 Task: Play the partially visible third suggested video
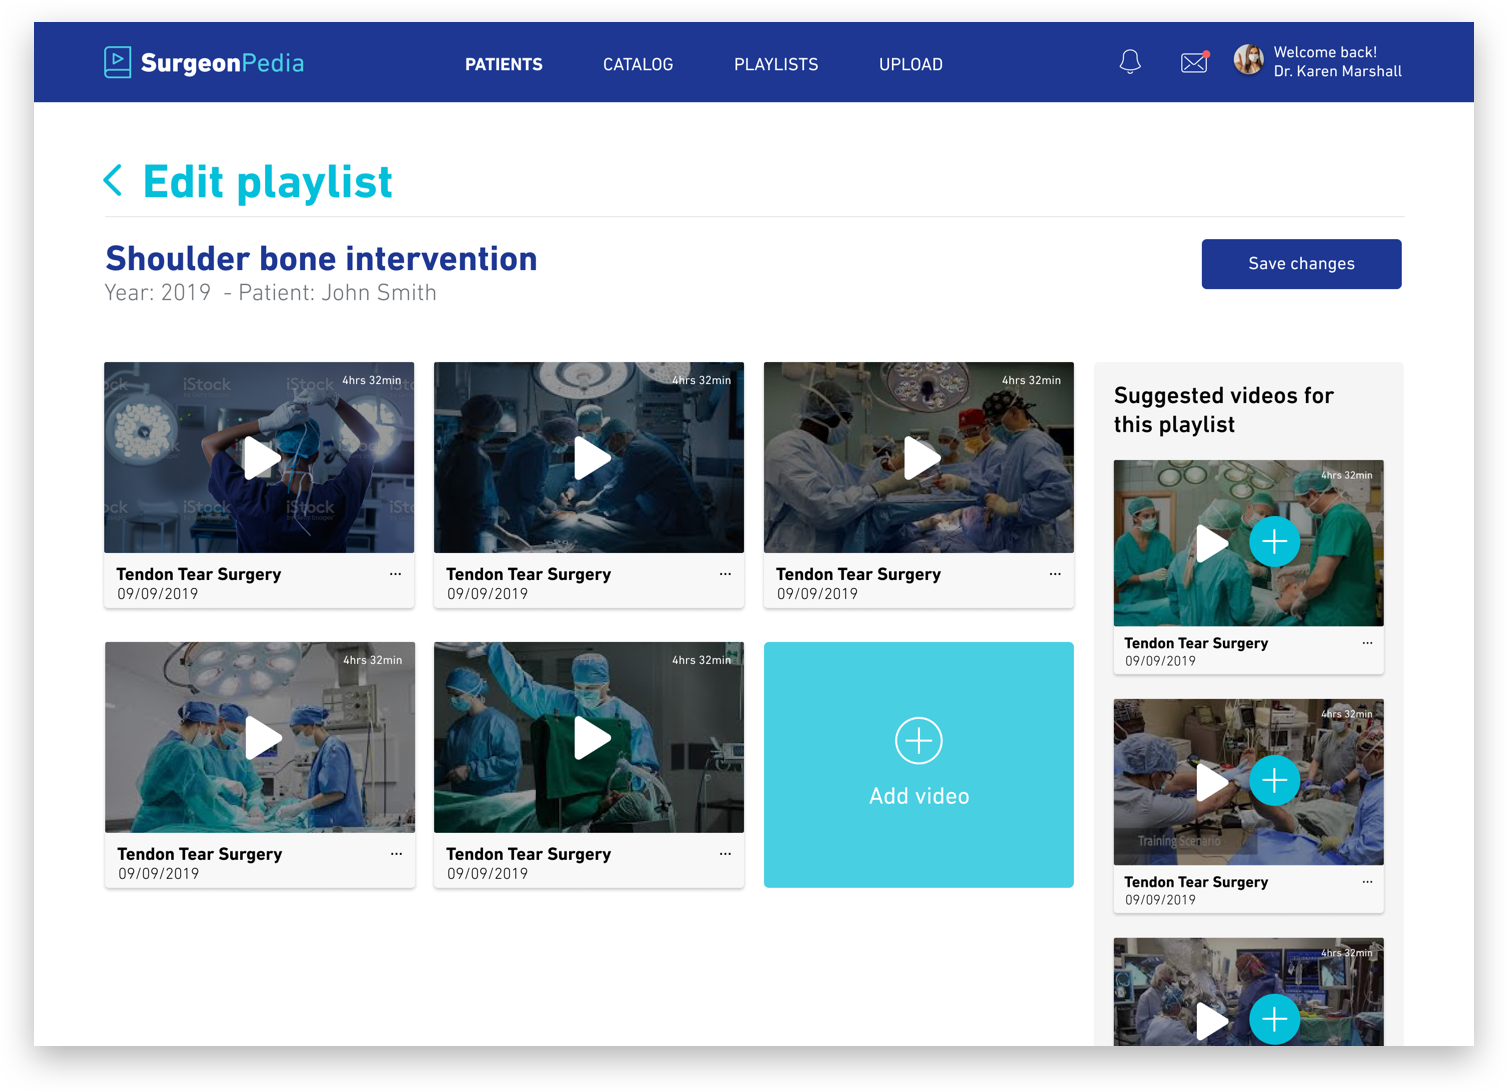(x=1212, y=1021)
